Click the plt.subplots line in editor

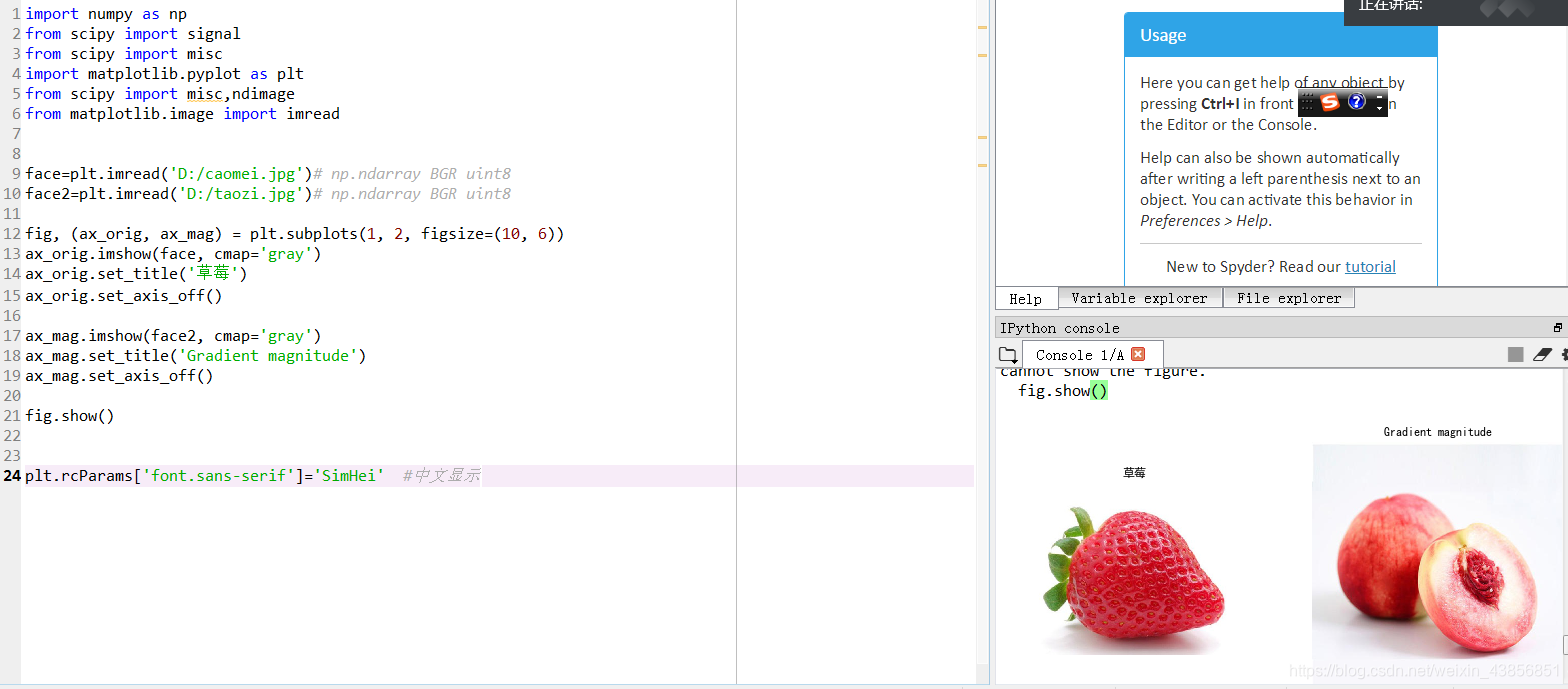point(295,234)
